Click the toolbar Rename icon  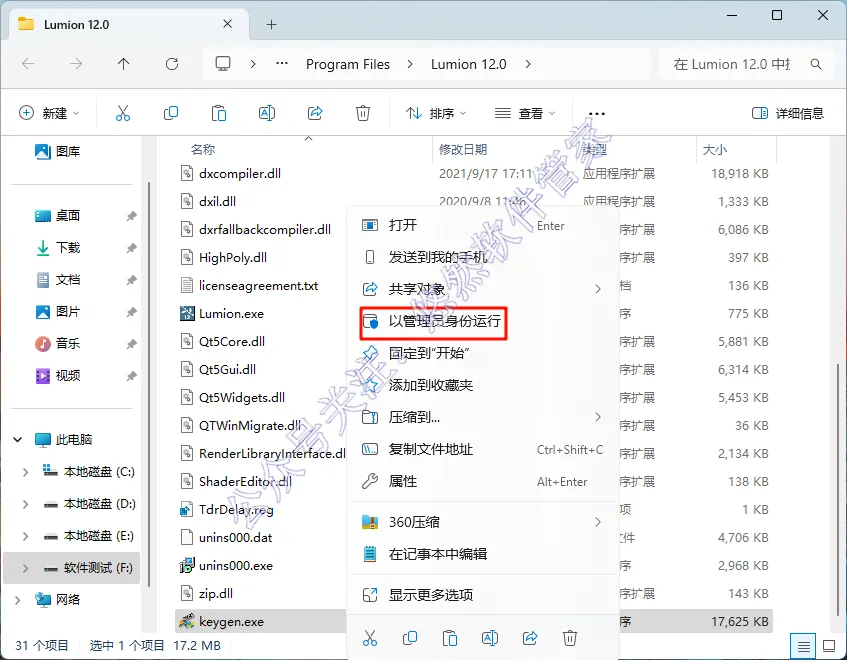(x=267, y=113)
